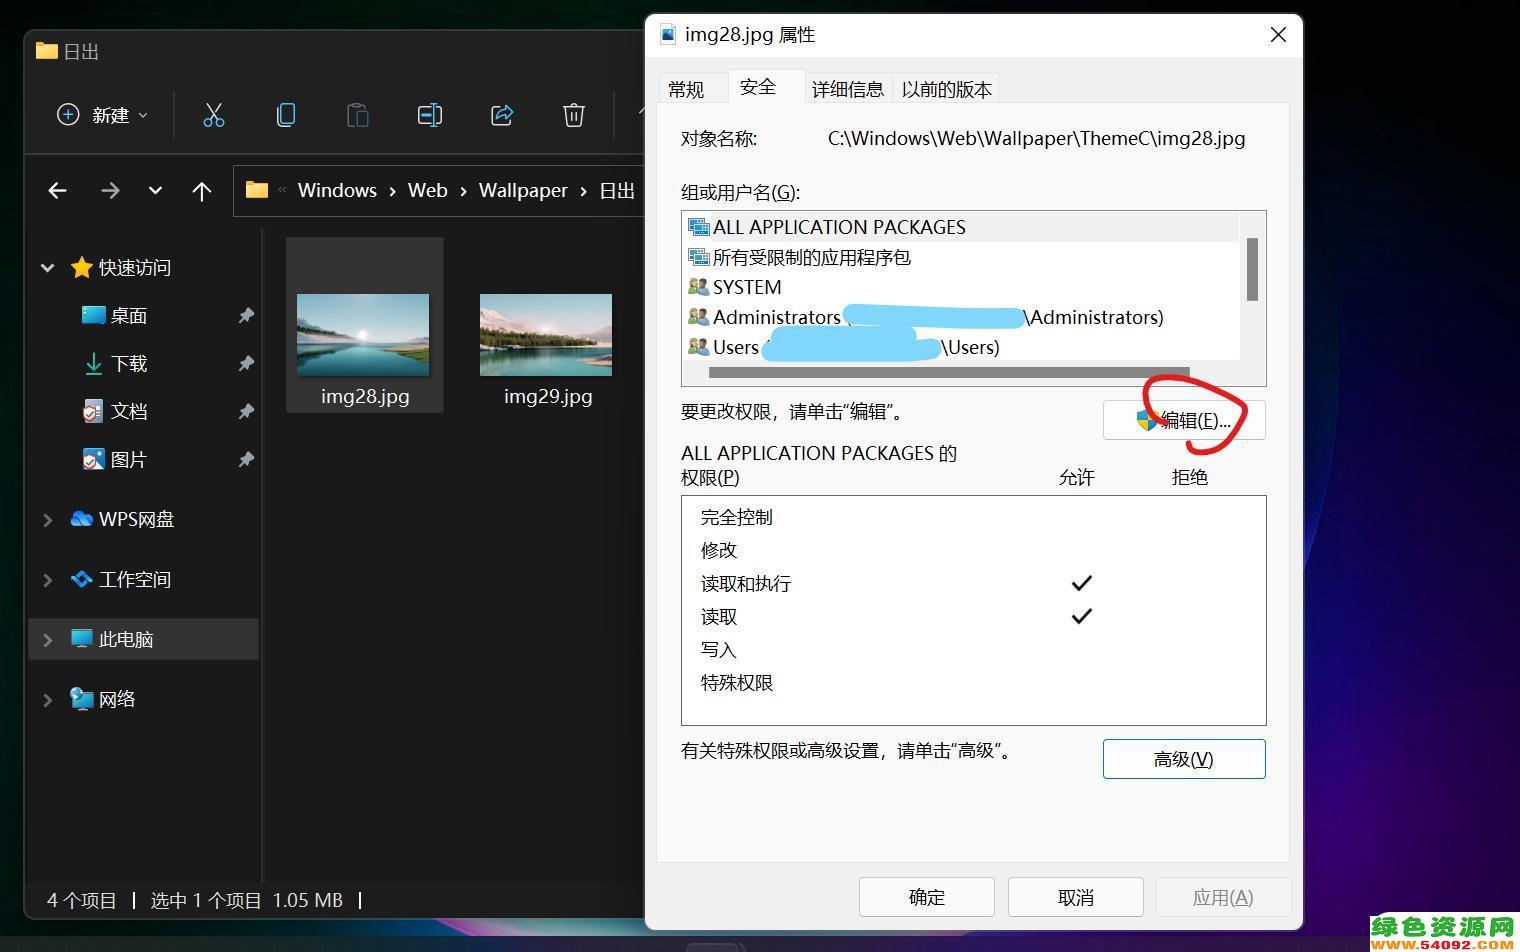
Task: Go up one folder level arrow
Action: coord(202,190)
